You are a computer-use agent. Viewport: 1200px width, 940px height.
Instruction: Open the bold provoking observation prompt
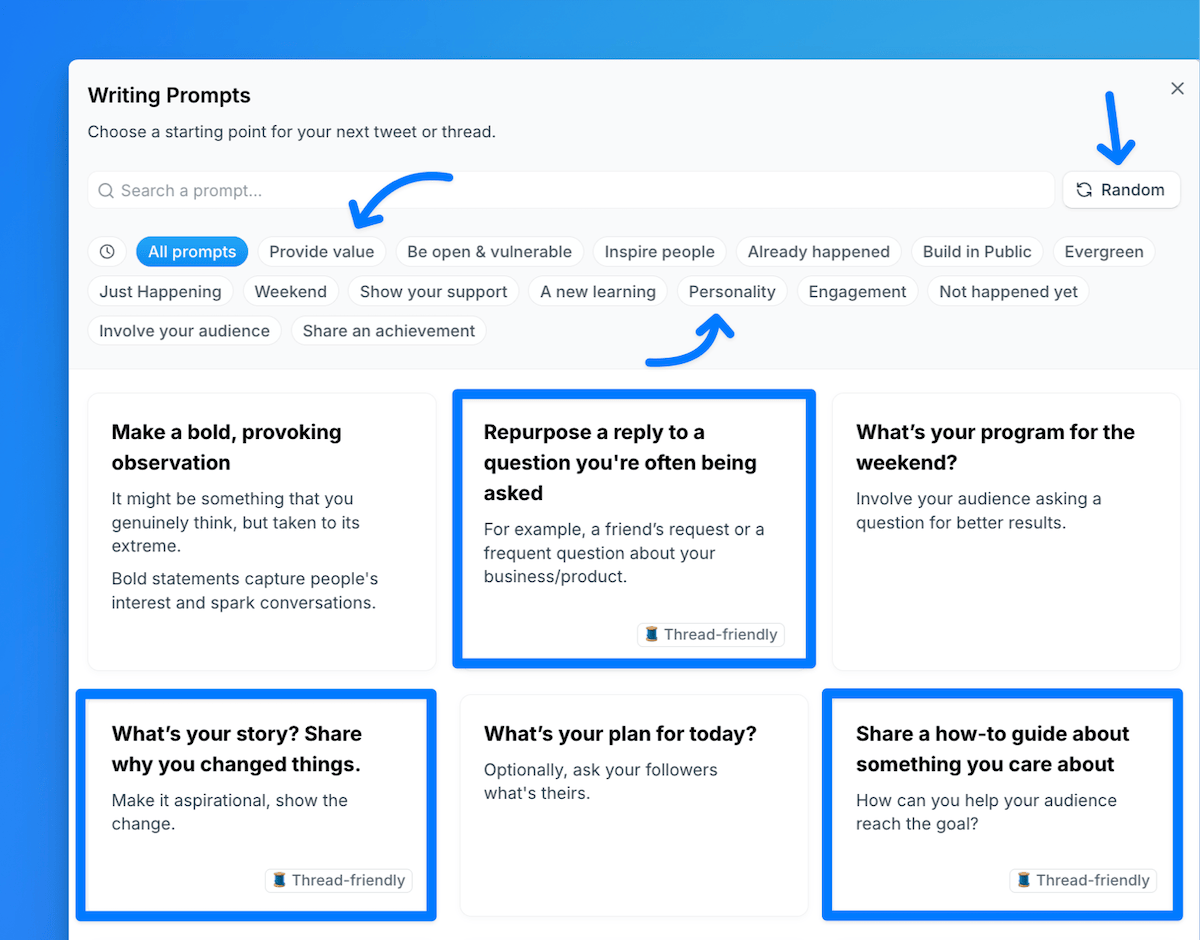262,530
